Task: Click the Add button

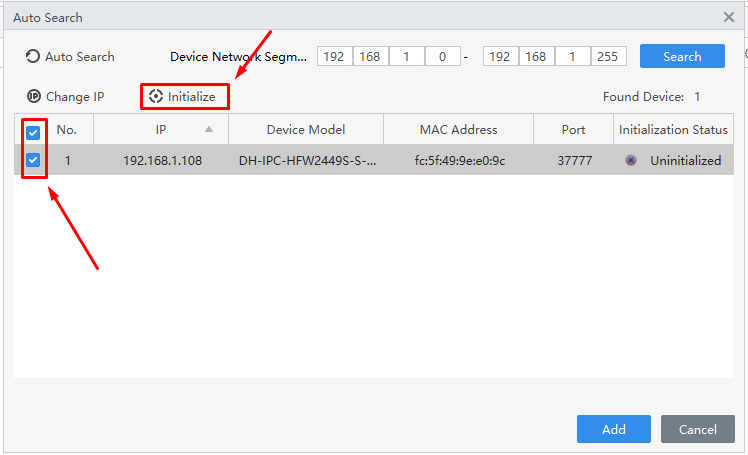Action: (x=613, y=429)
